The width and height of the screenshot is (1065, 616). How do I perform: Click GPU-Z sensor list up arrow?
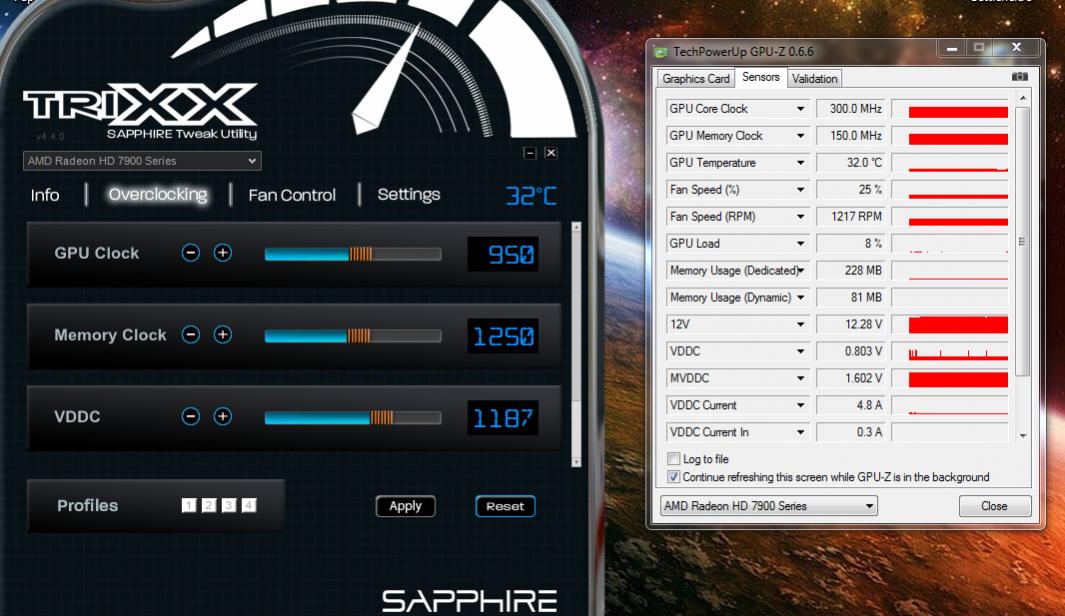1023,99
